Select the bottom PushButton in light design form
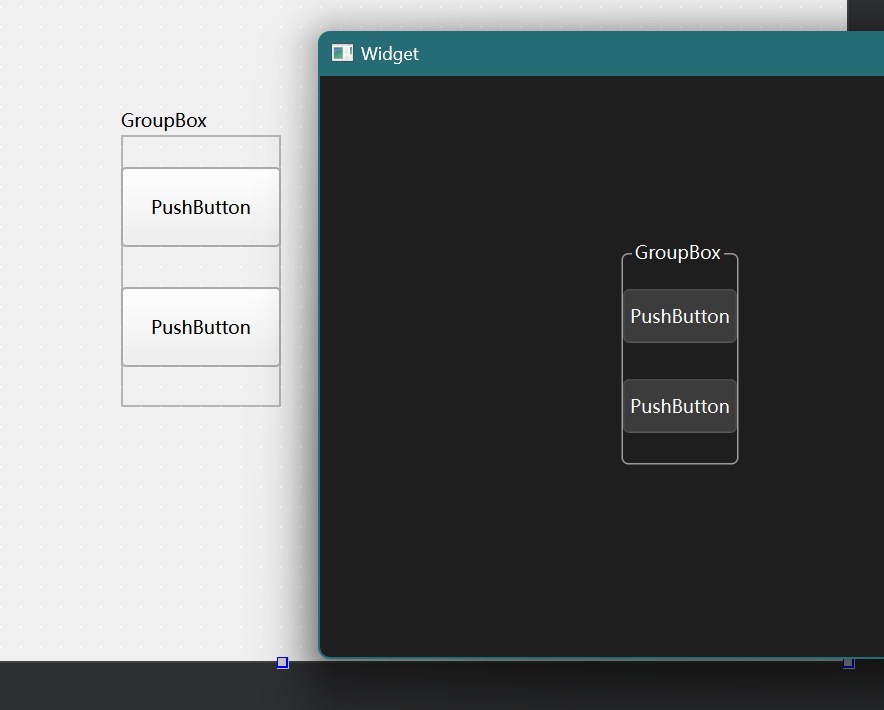 [x=201, y=327]
